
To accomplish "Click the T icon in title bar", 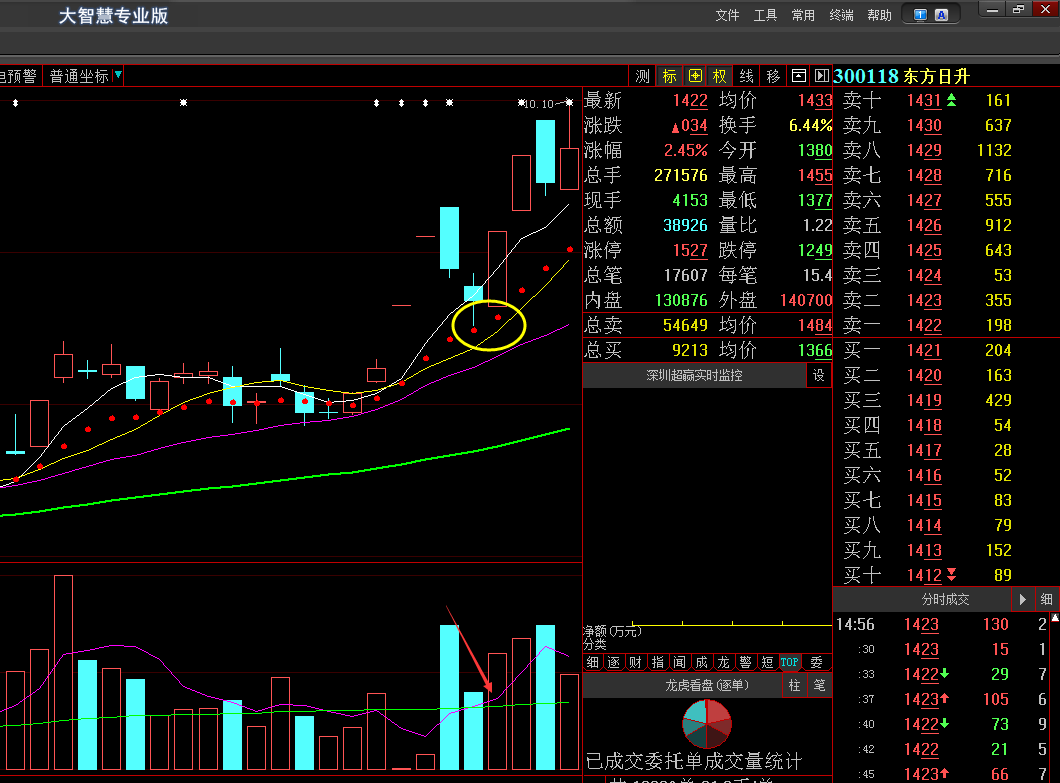I will click(920, 15).
